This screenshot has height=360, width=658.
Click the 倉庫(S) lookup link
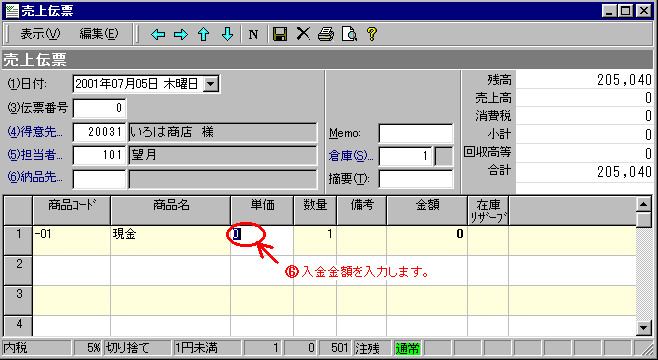[x=351, y=156]
